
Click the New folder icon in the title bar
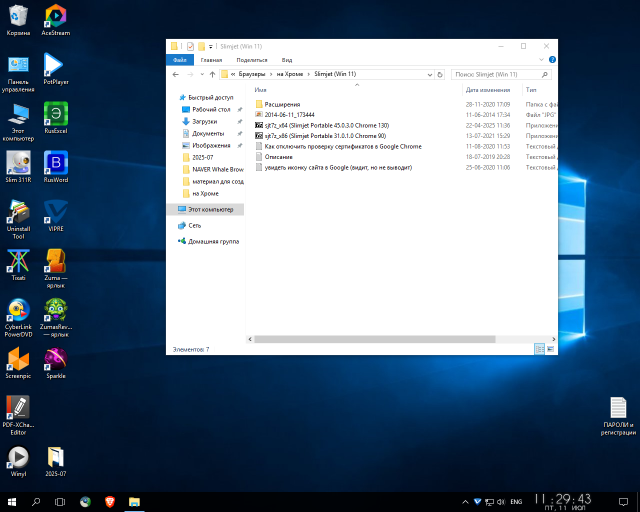201,47
